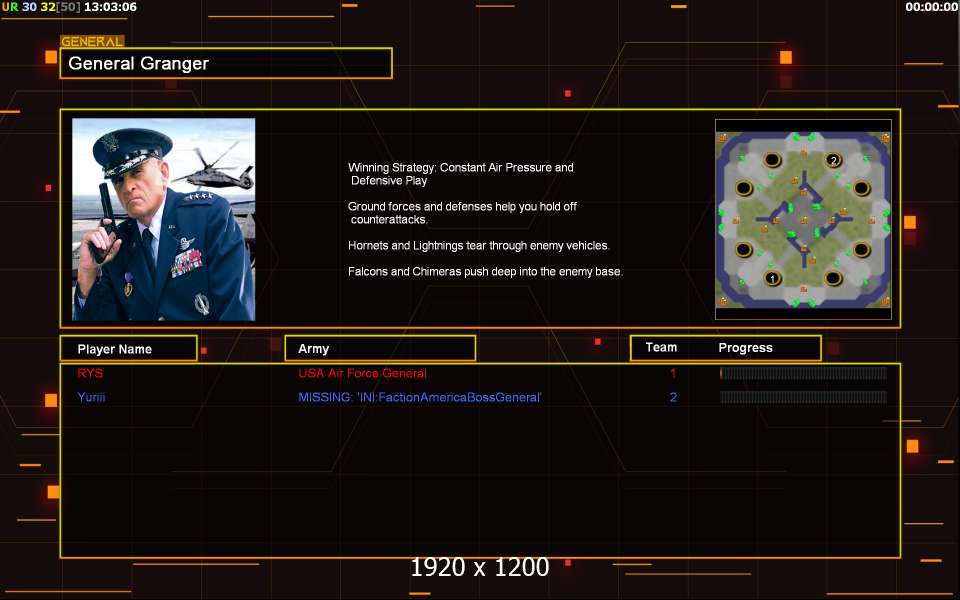
Task: Click the RYS loading progress bar
Action: [803, 373]
